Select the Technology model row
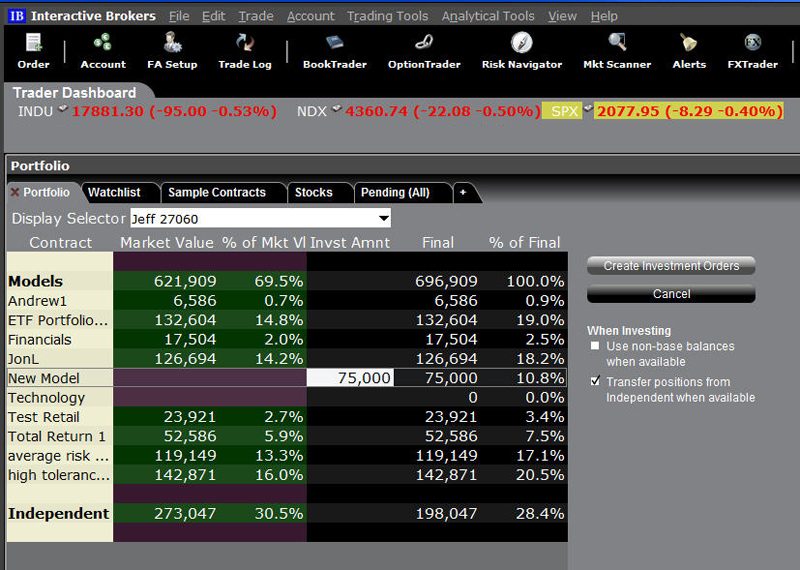 tap(287, 398)
